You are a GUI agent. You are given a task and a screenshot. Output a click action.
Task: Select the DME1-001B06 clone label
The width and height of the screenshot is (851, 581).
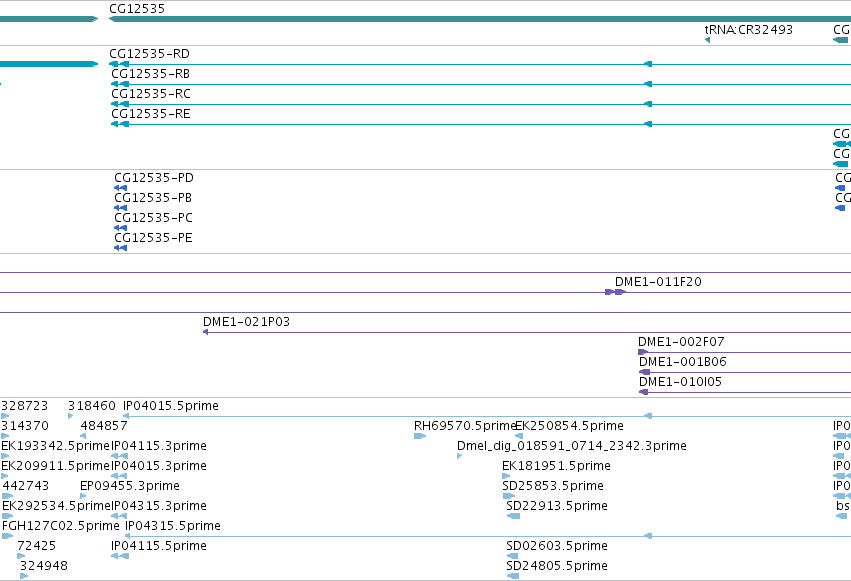click(683, 362)
